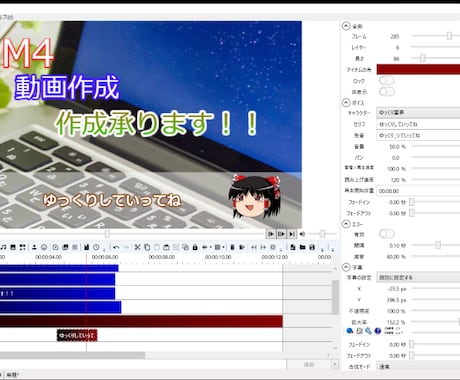Click the play button under the preview
Viewport: 460px width, 380px height.
coord(271,234)
